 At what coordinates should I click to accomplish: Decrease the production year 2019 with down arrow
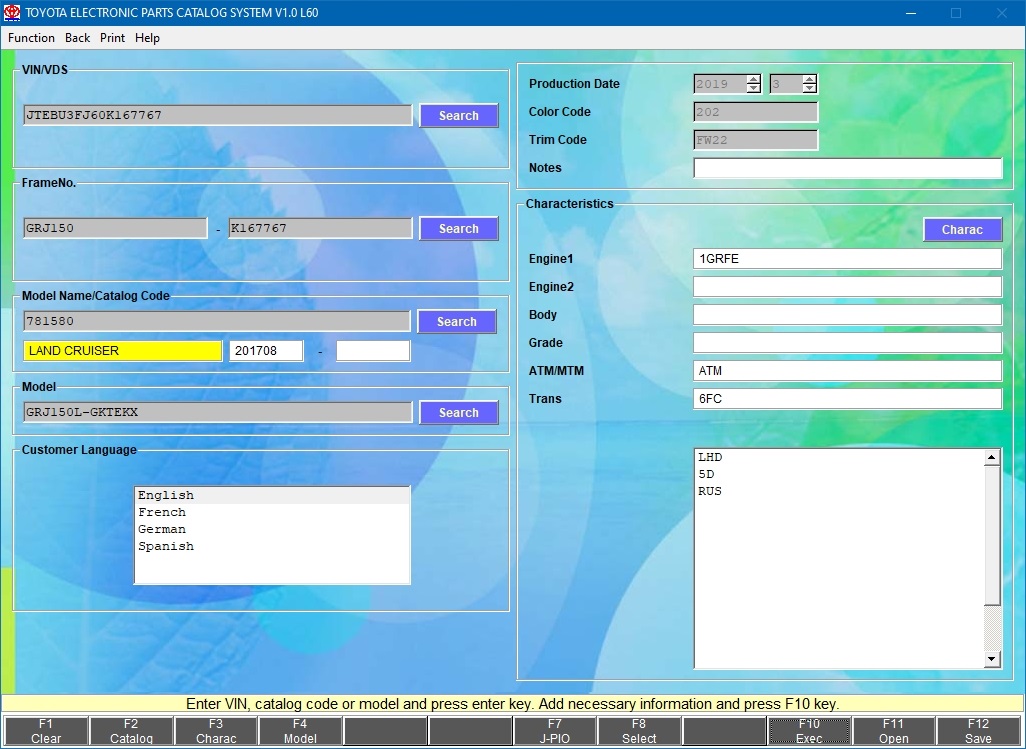[754, 88]
